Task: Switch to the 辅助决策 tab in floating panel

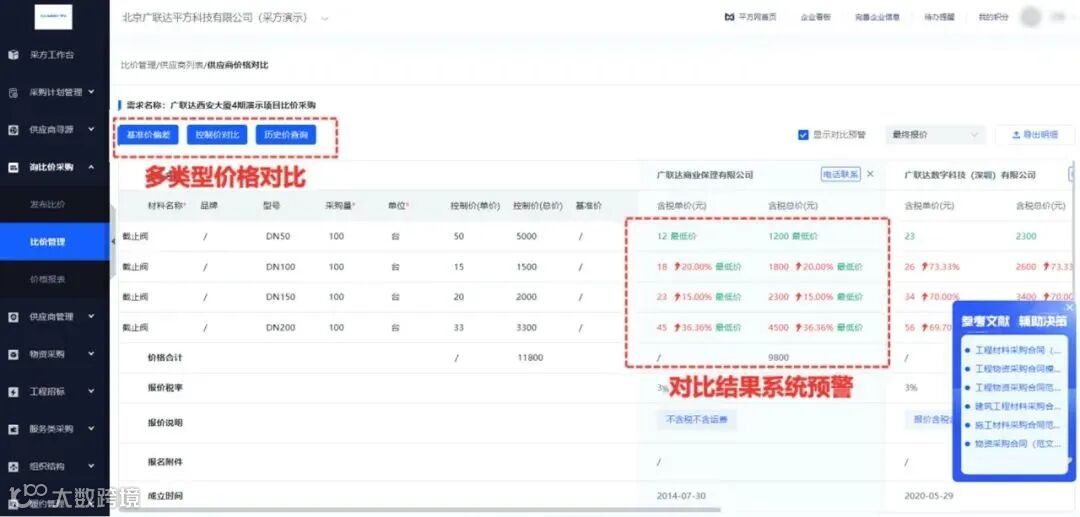Action: click(x=1043, y=321)
